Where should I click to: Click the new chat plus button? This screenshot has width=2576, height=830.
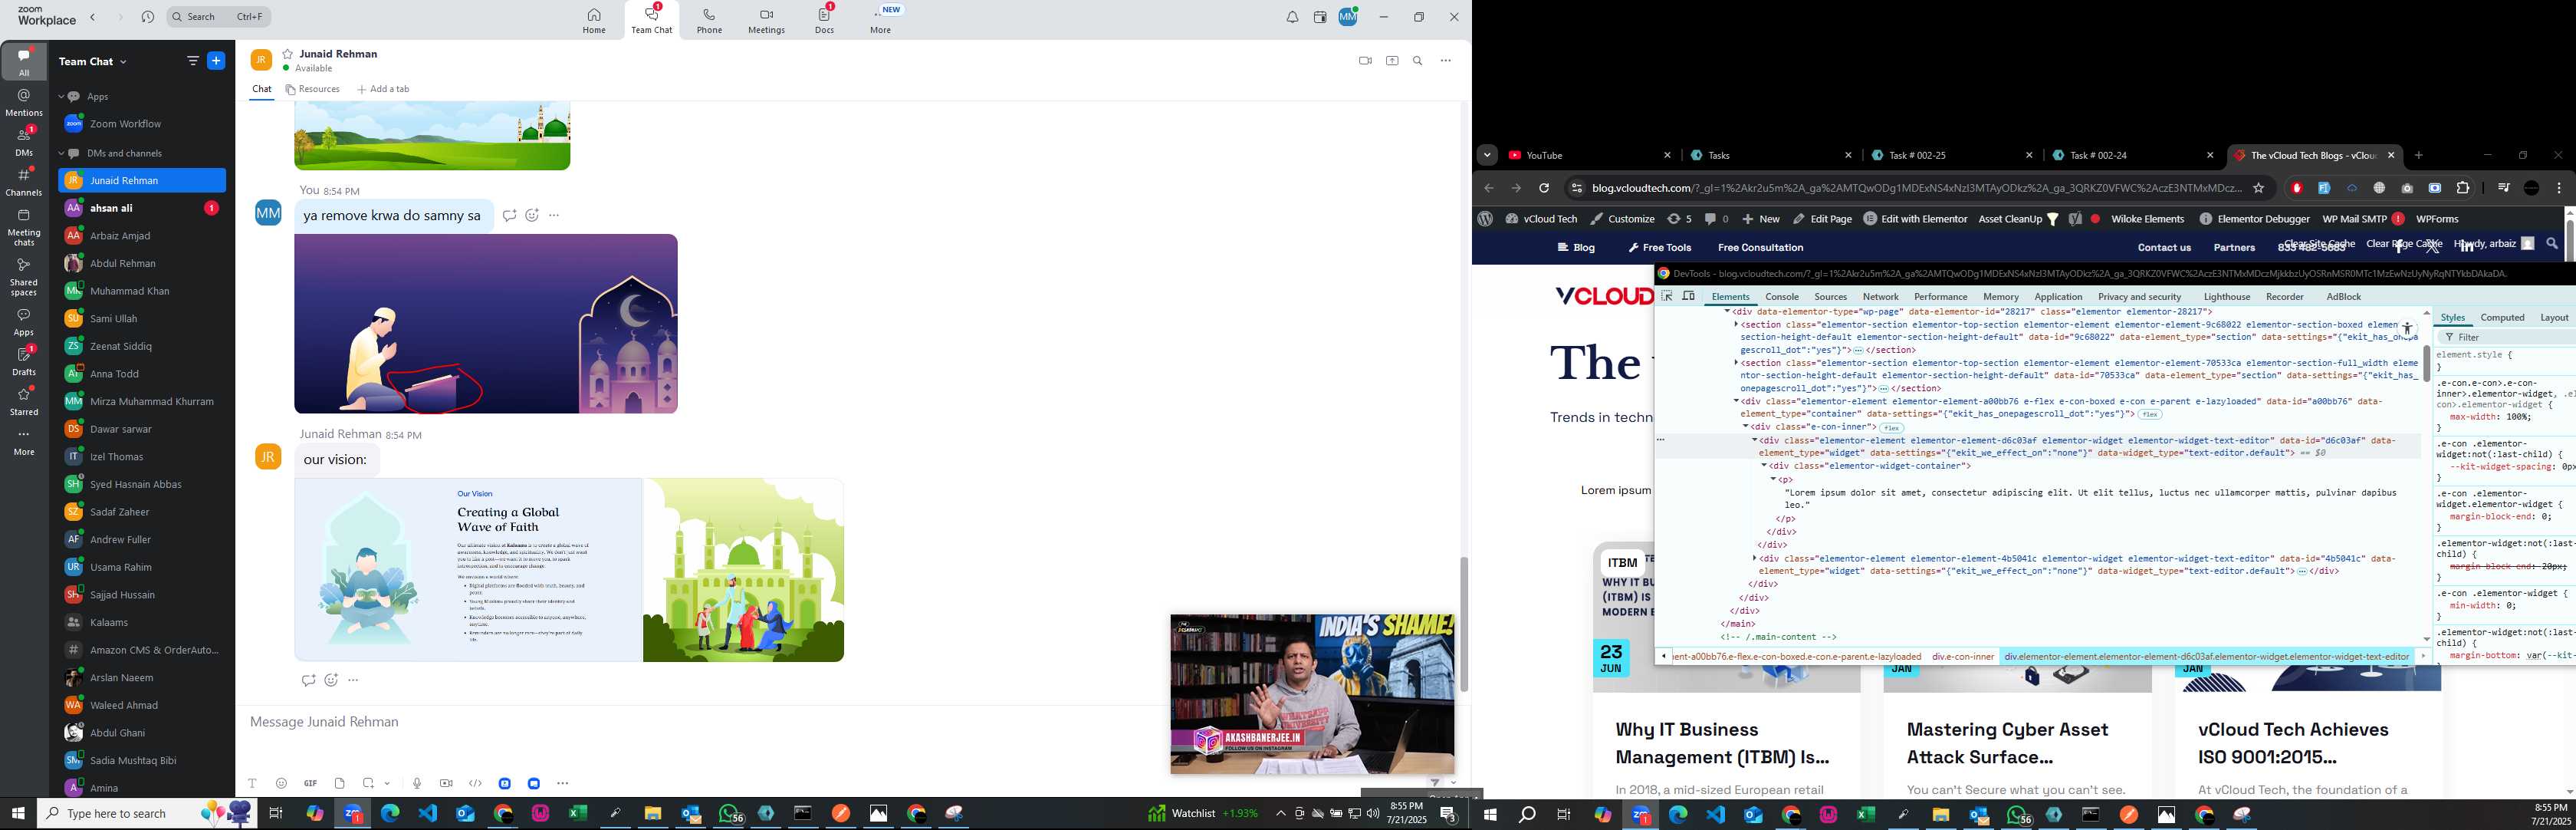216,61
